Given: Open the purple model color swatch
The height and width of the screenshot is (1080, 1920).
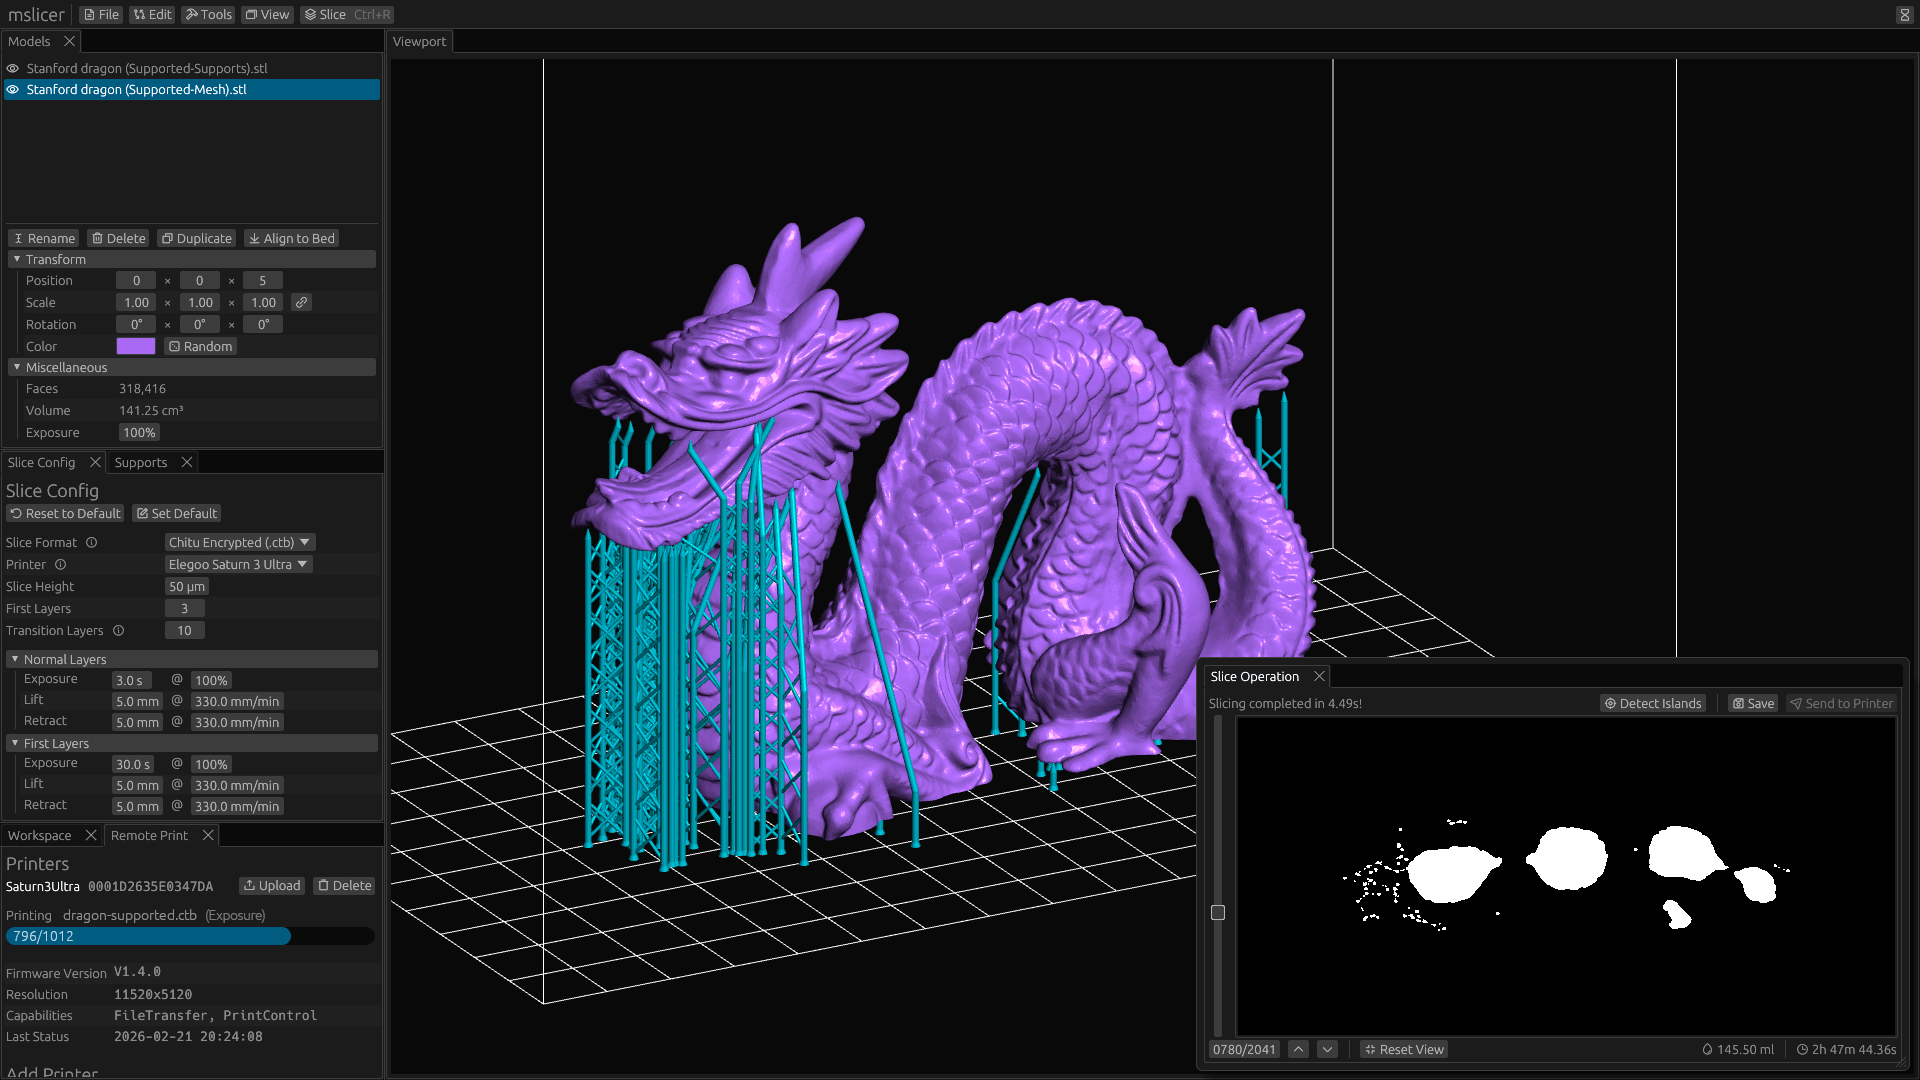Looking at the screenshot, I should tap(135, 346).
